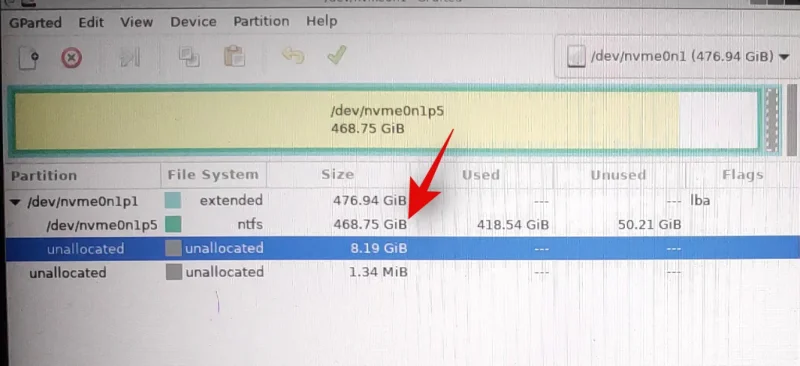Click the Delete partition red X icon
The width and height of the screenshot is (800, 366).
pos(71,58)
